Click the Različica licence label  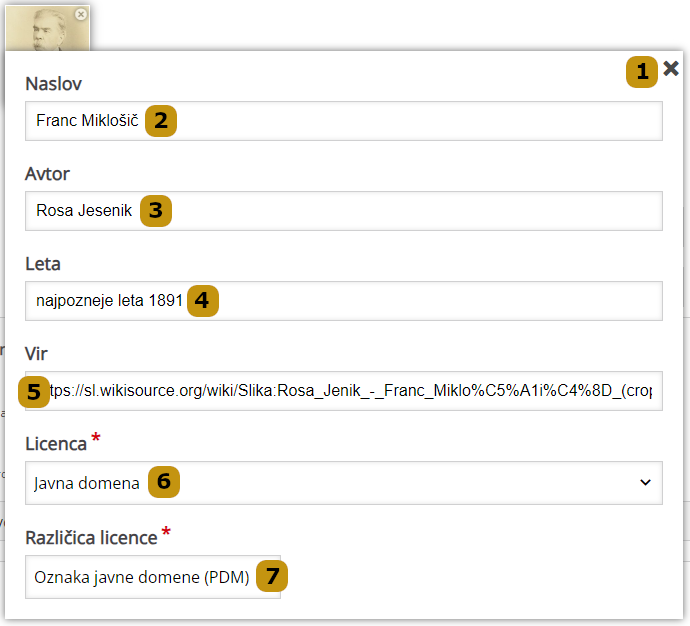(91, 537)
